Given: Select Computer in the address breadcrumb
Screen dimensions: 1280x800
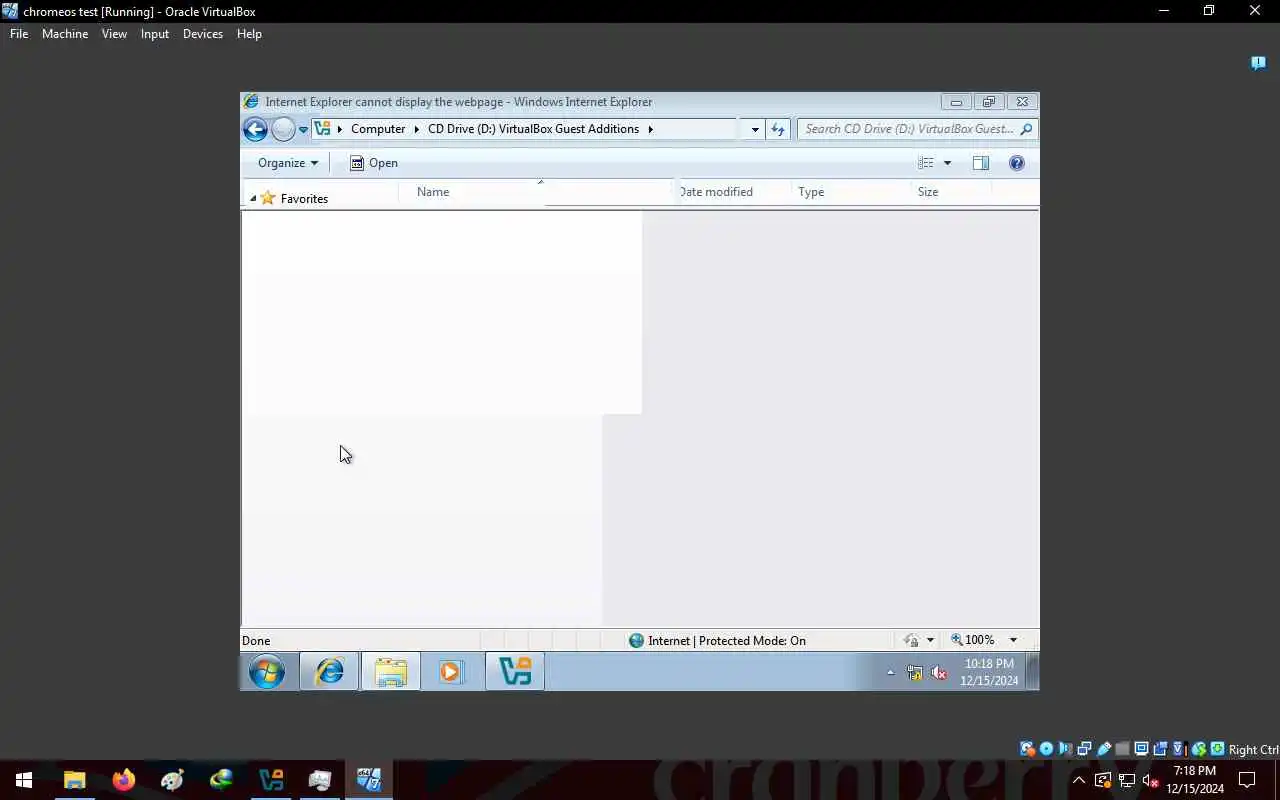Looking at the screenshot, I should [x=378, y=129].
